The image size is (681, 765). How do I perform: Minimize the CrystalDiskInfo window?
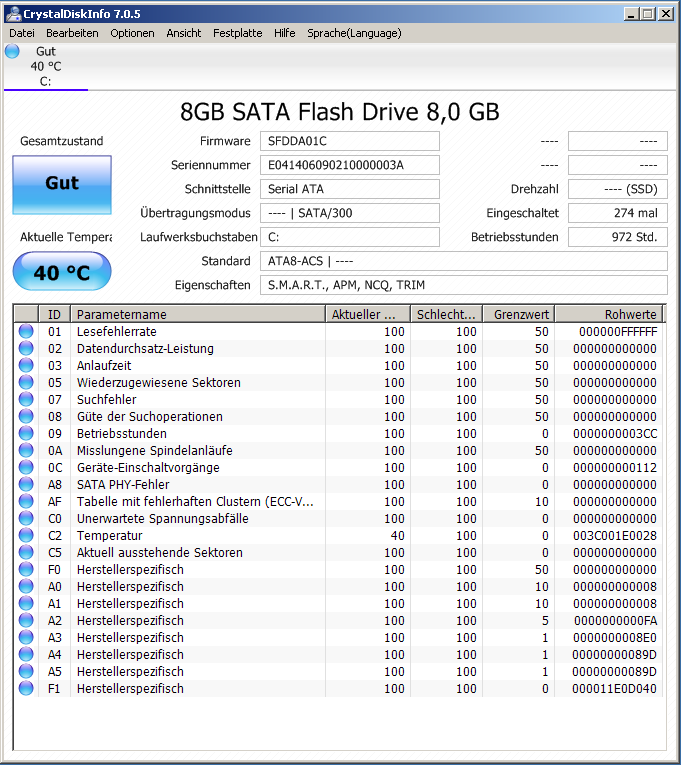point(631,14)
